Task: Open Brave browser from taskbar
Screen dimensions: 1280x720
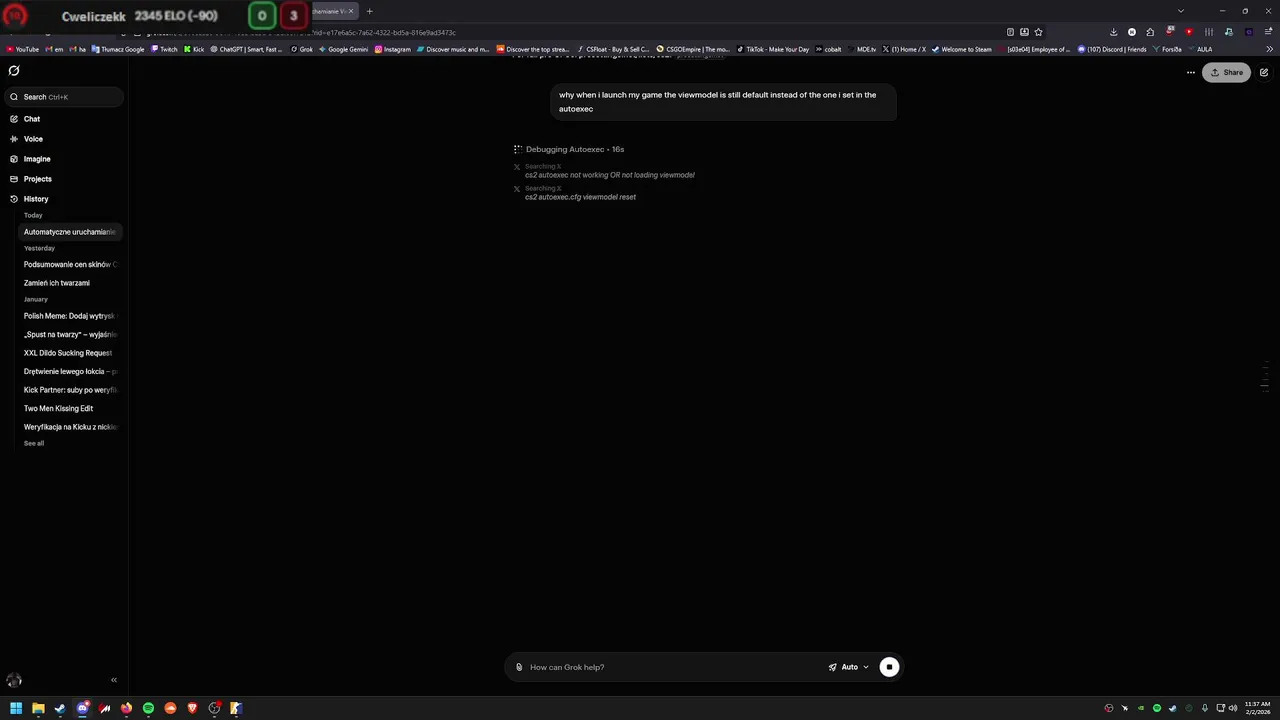Action: [x=192, y=708]
